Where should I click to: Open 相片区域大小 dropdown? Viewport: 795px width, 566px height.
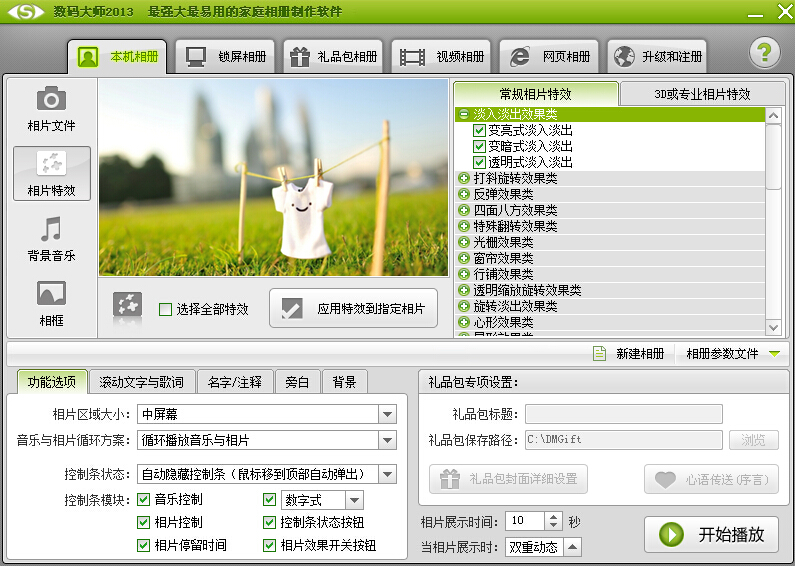pyautogui.click(x=387, y=415)
